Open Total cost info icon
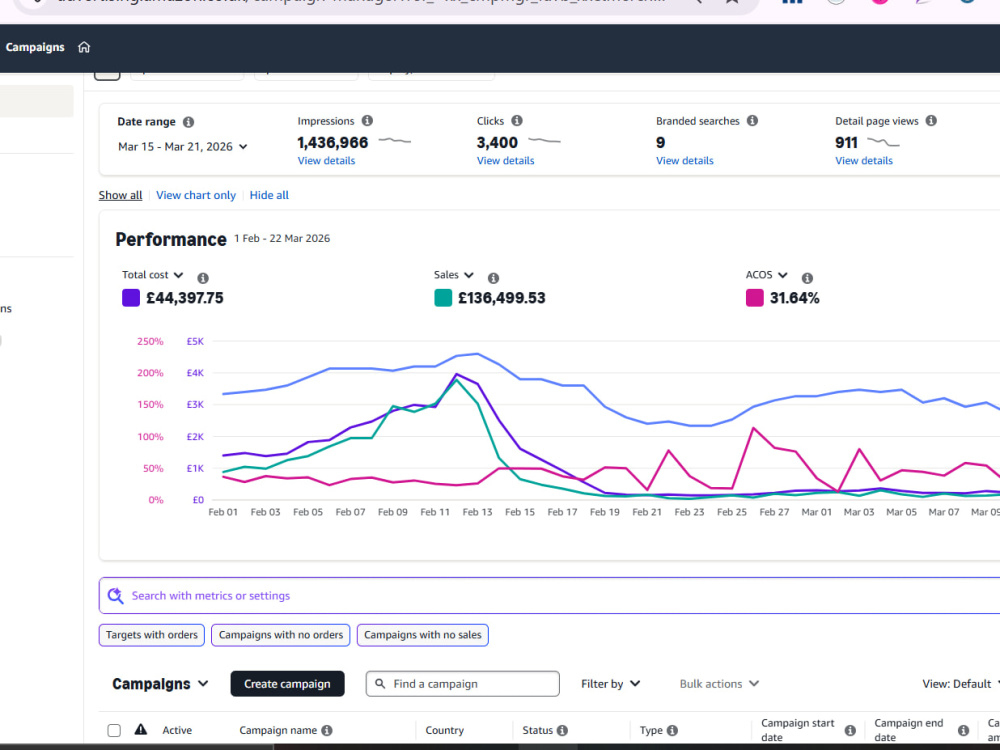Screen dimensions: 1000x750 pos(203,278)
